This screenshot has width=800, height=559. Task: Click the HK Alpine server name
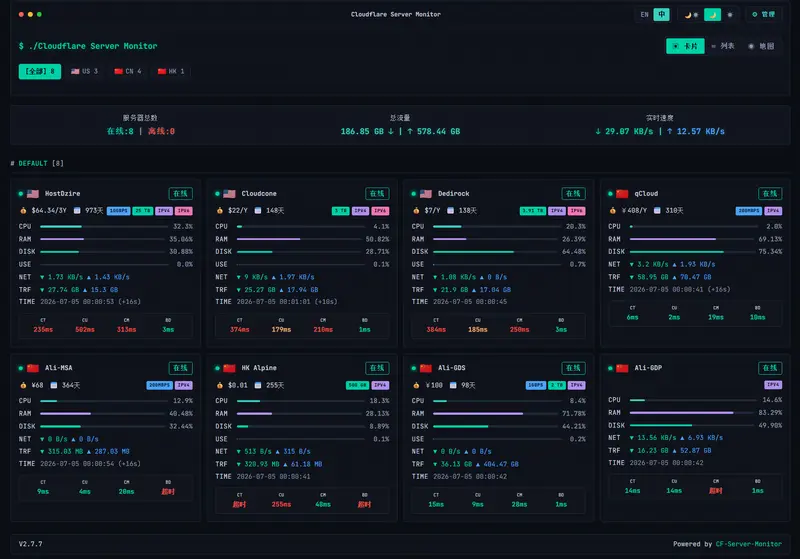(x=259, y=368)
